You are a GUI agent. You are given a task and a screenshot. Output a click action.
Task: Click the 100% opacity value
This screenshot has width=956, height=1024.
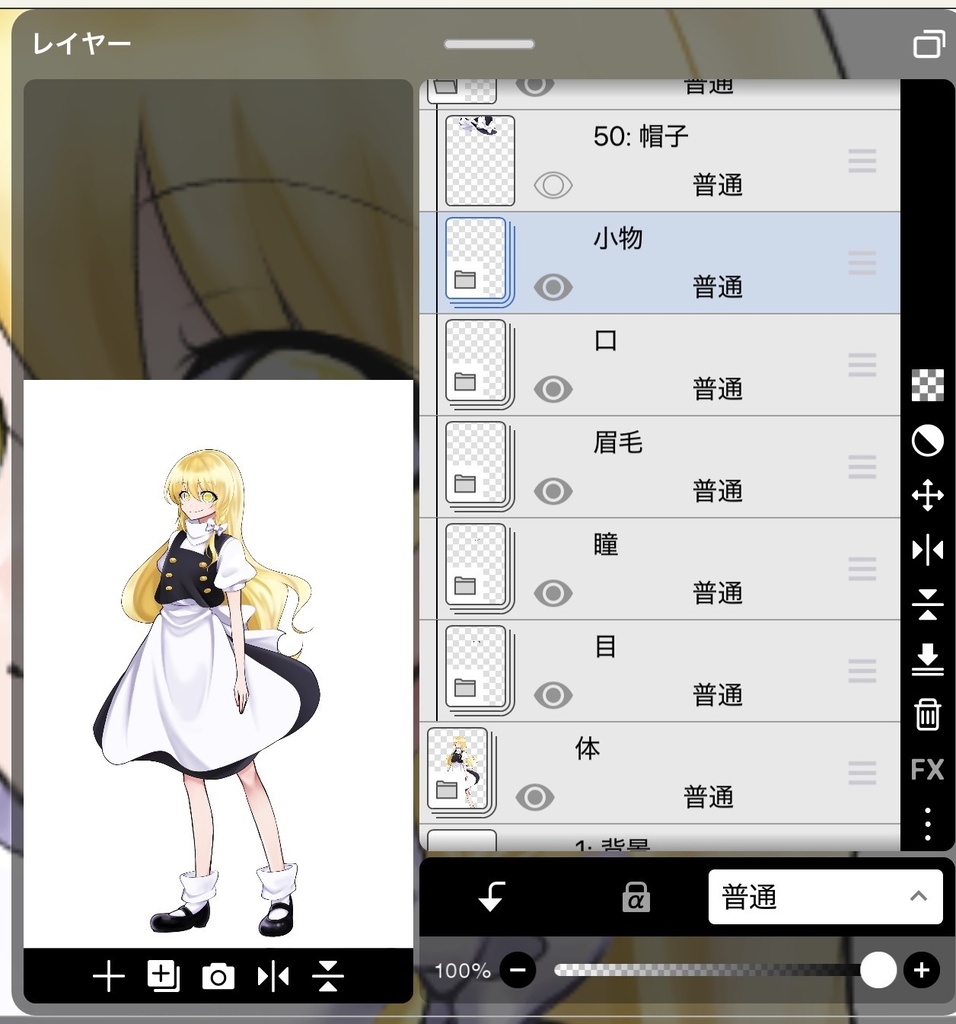pyautogui.click(x=462, y=970)
